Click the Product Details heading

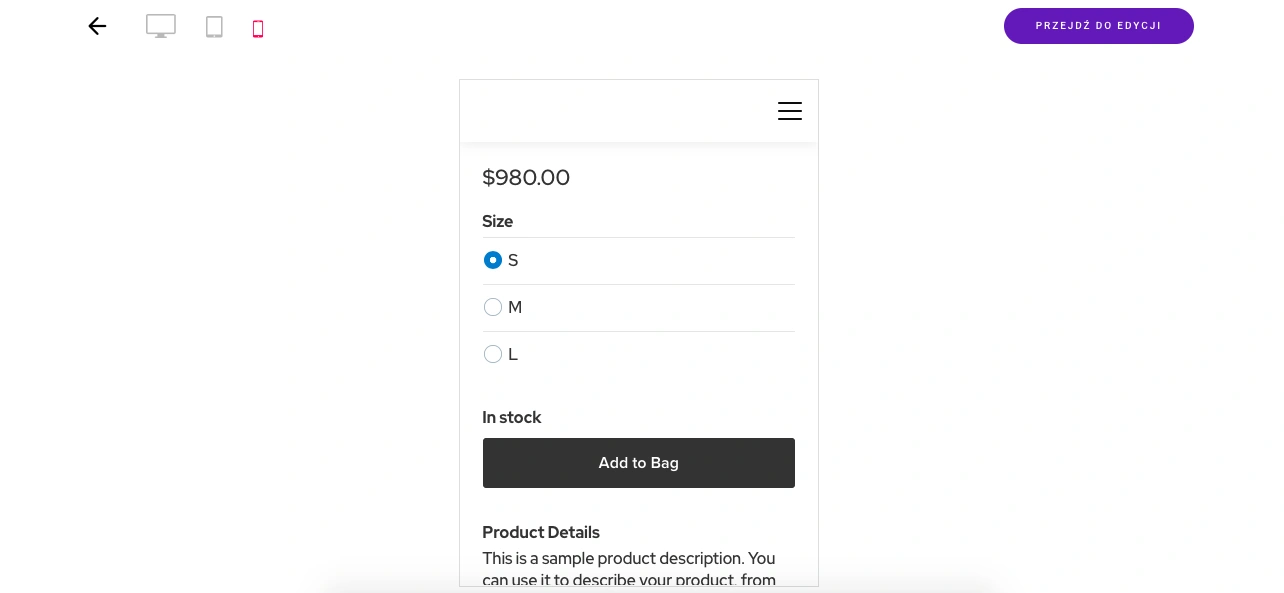click(541, 532)
